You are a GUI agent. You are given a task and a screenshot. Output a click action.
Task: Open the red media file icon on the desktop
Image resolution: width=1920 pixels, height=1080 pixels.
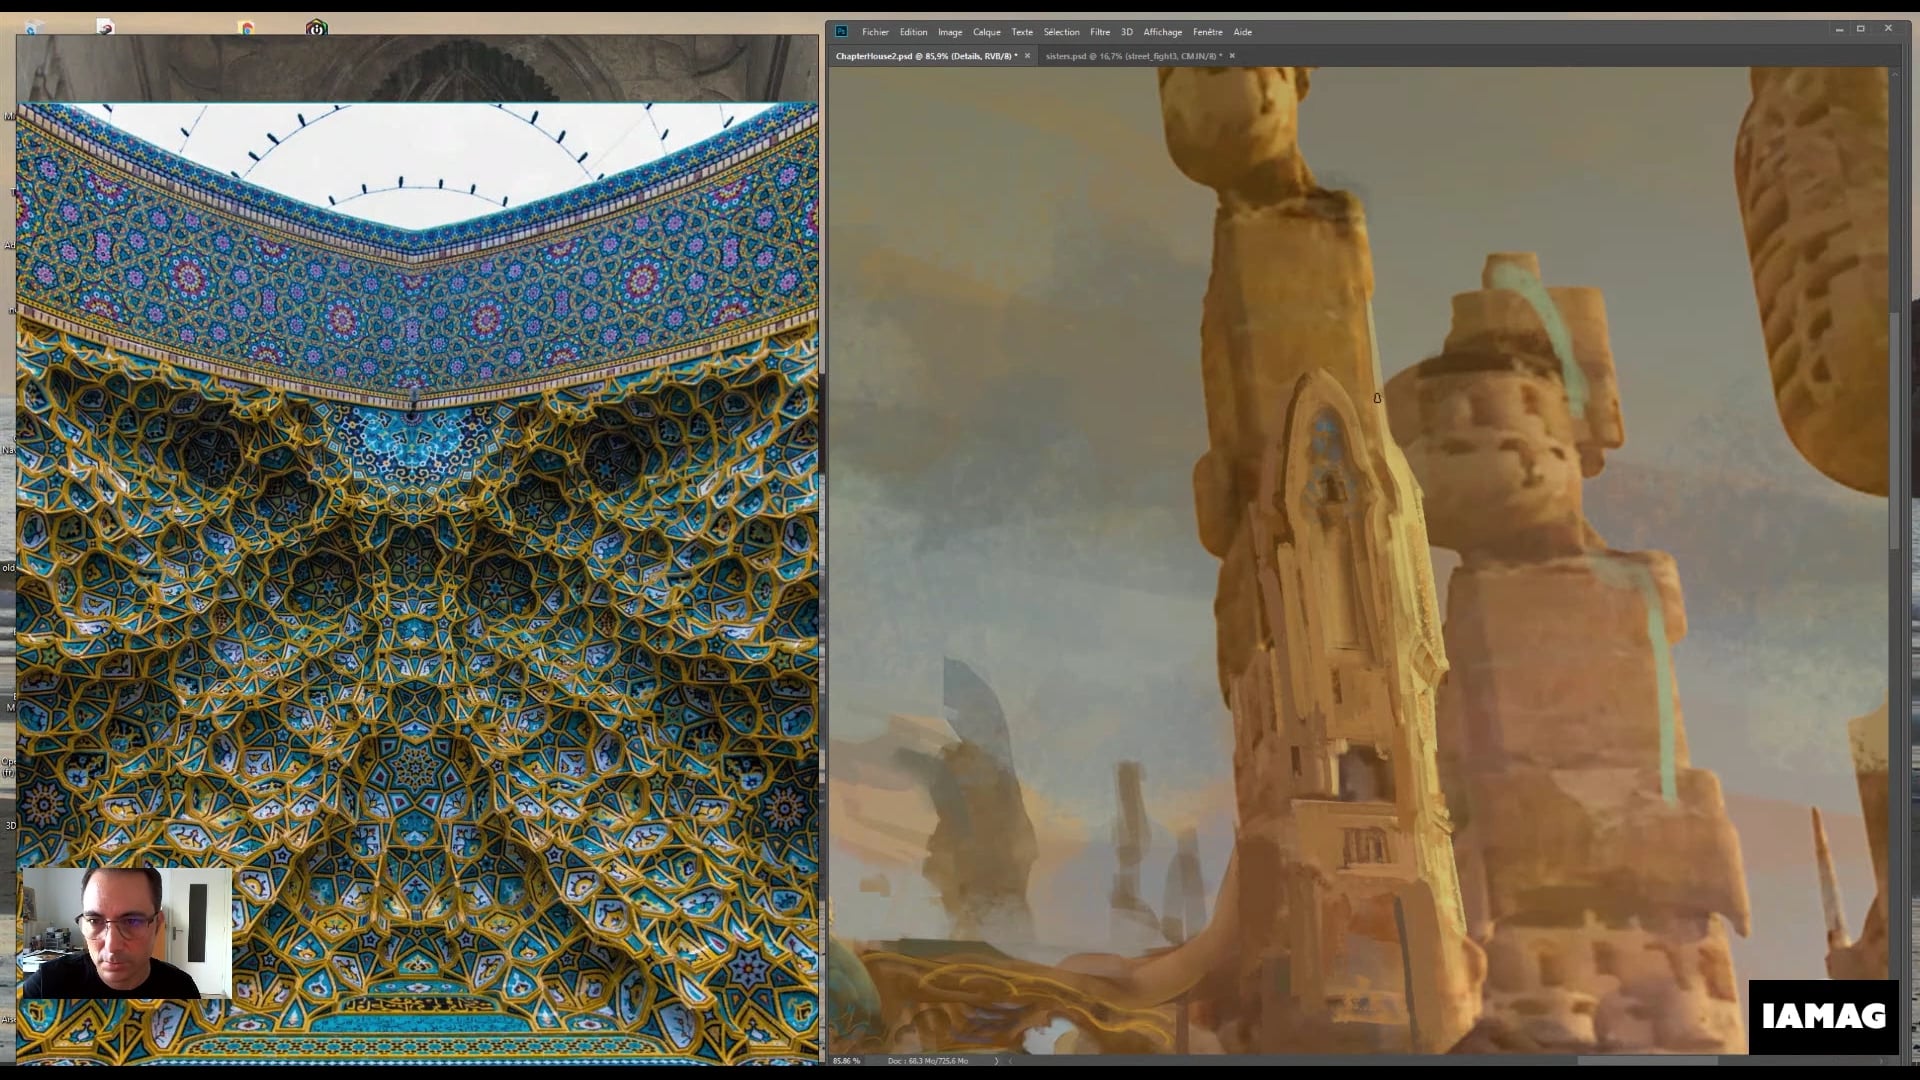tap(105, 27)
